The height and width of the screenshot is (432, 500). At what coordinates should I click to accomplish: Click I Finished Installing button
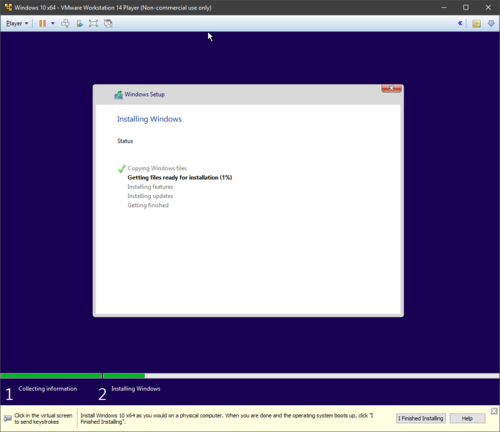point(421,418)
